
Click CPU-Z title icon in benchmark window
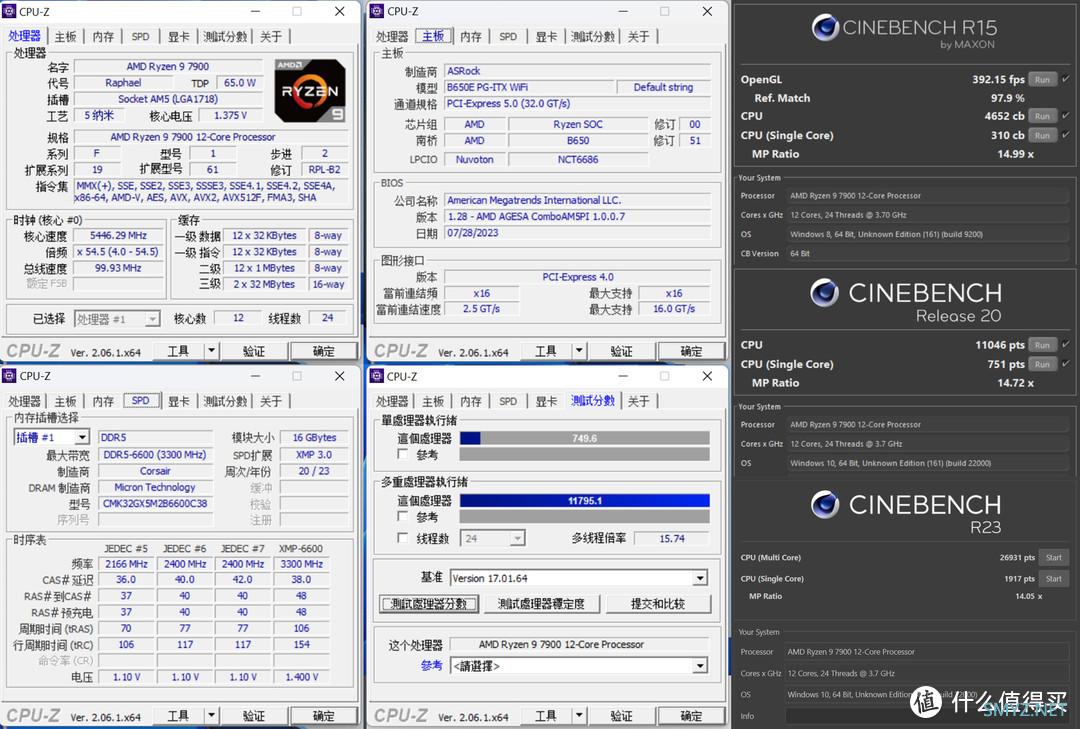pos(377,376)
